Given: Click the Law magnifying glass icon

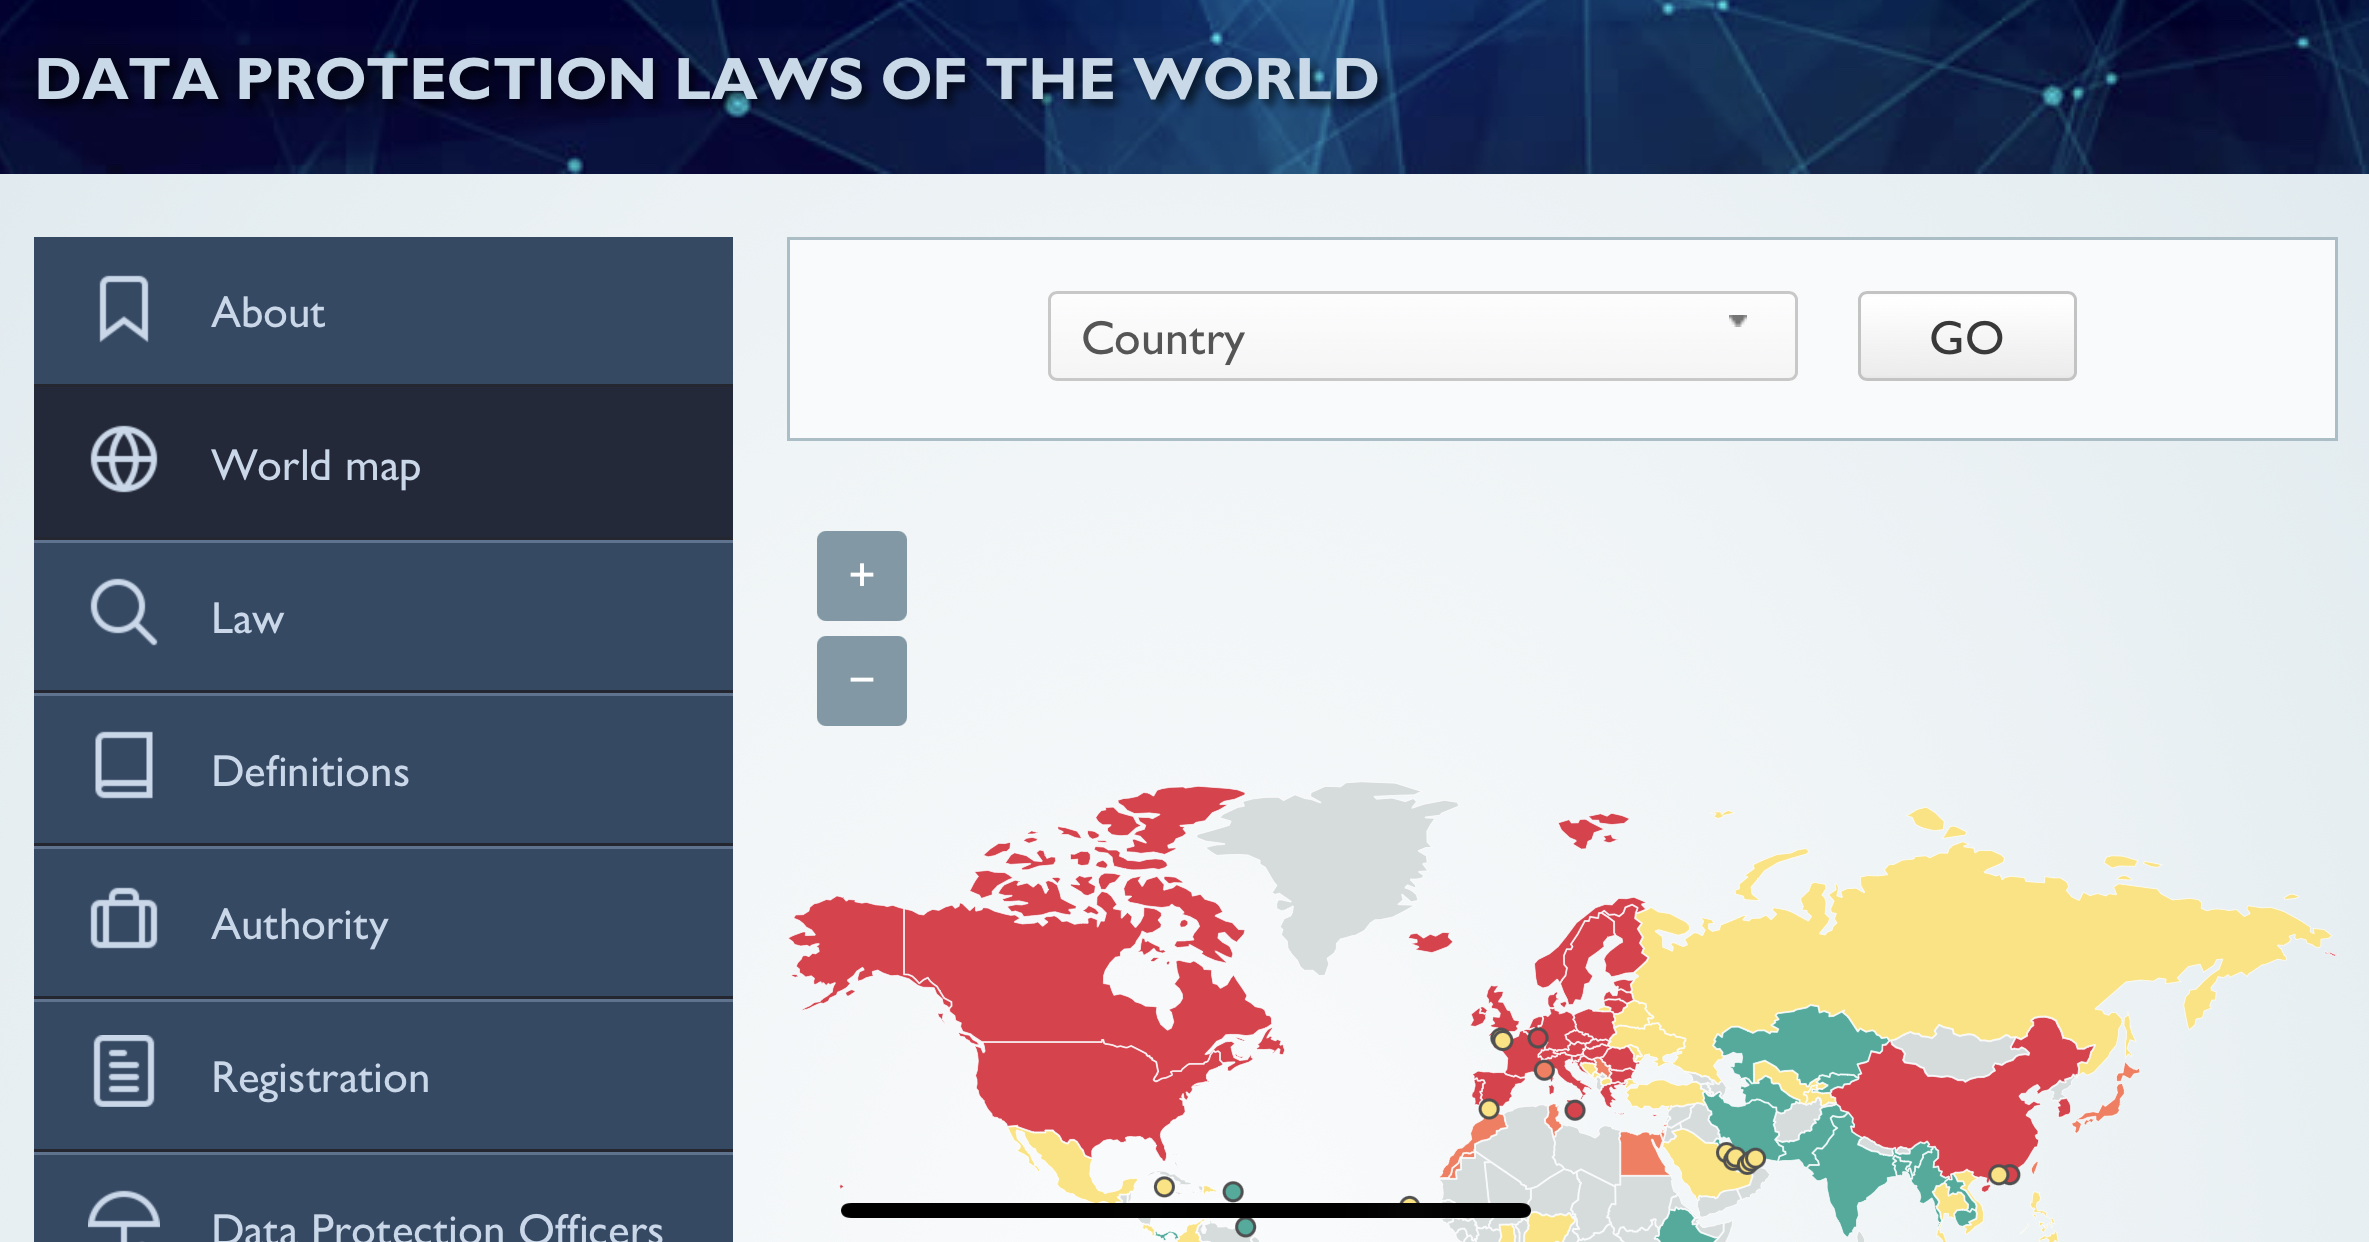Looking at the screenshot, I should click(x=124, y=612).
